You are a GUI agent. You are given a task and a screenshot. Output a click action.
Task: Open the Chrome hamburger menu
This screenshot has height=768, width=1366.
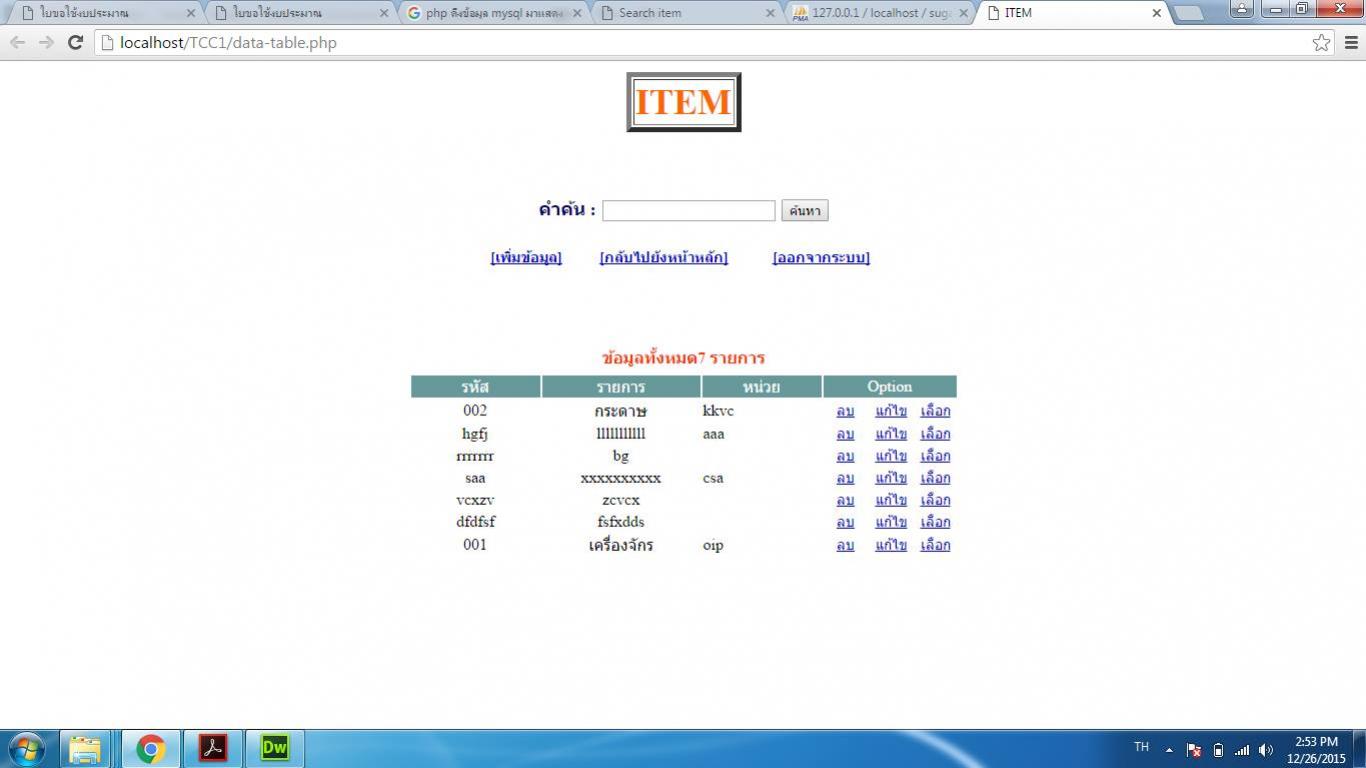tap(1351, 42)
